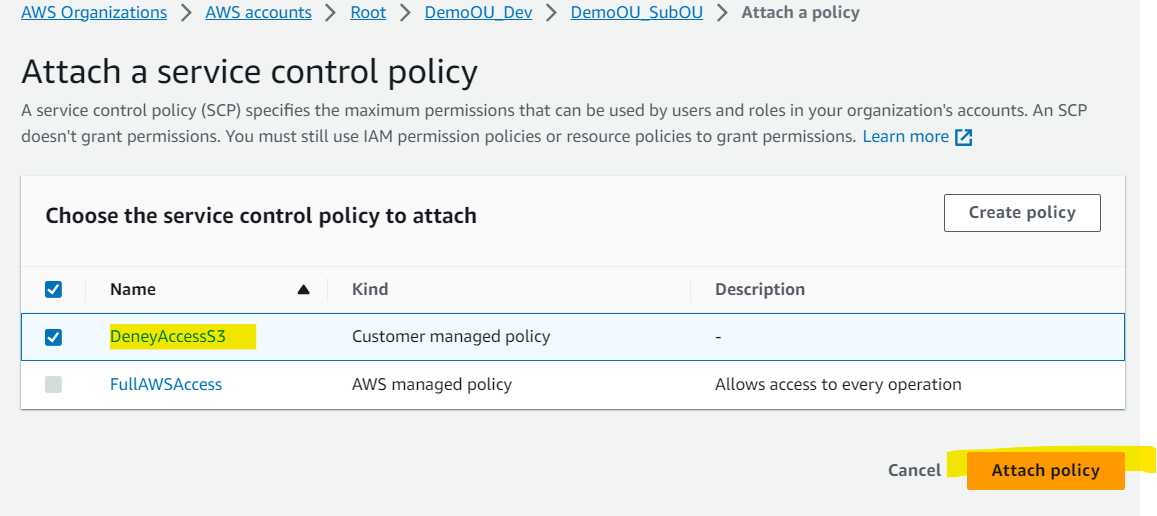This screenshot has width=1157, height=516.
Task: Click the Attach policy button
Action: [x=1046, y=470]
